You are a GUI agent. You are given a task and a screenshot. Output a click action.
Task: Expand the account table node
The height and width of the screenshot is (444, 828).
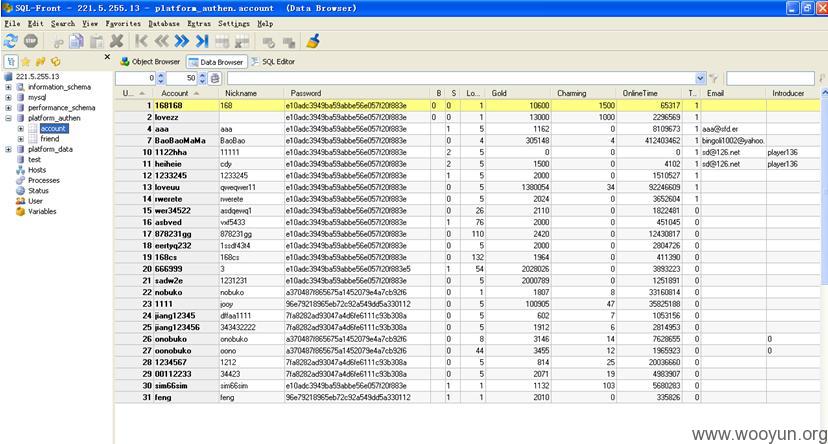pos(21,128)
